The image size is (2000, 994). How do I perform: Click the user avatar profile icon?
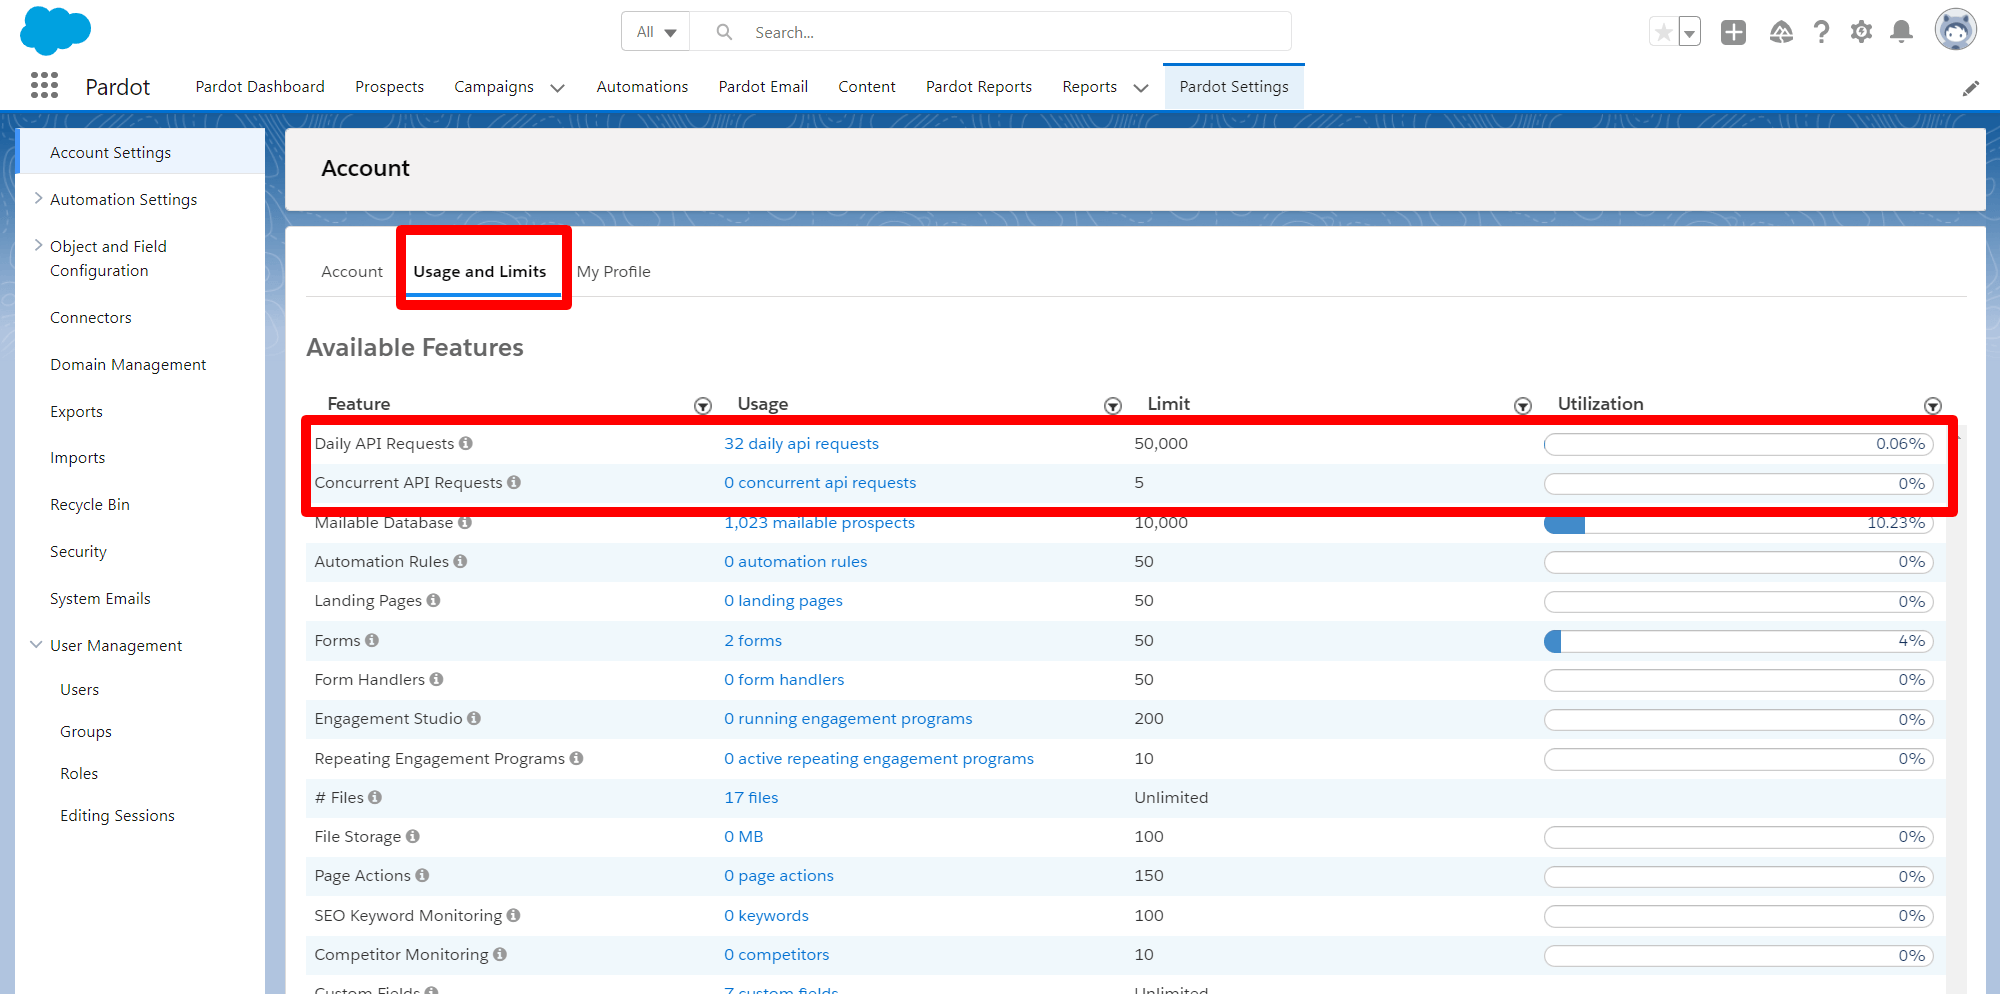1955,30
